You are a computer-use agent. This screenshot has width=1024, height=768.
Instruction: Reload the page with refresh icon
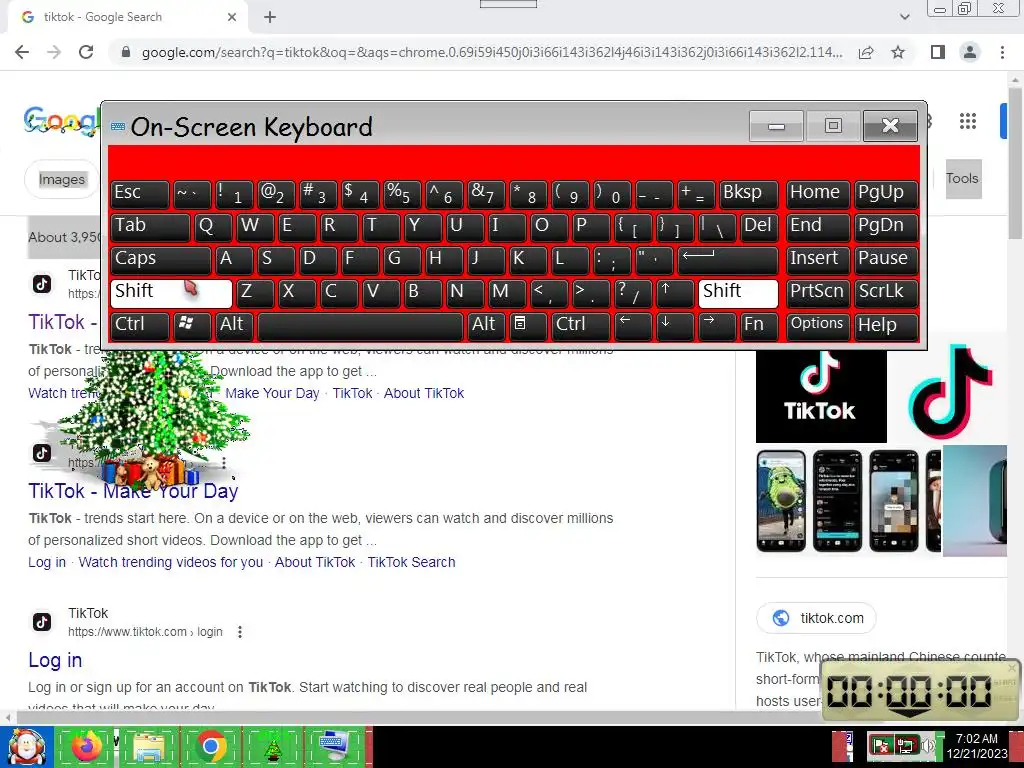[x=86, y=52]
